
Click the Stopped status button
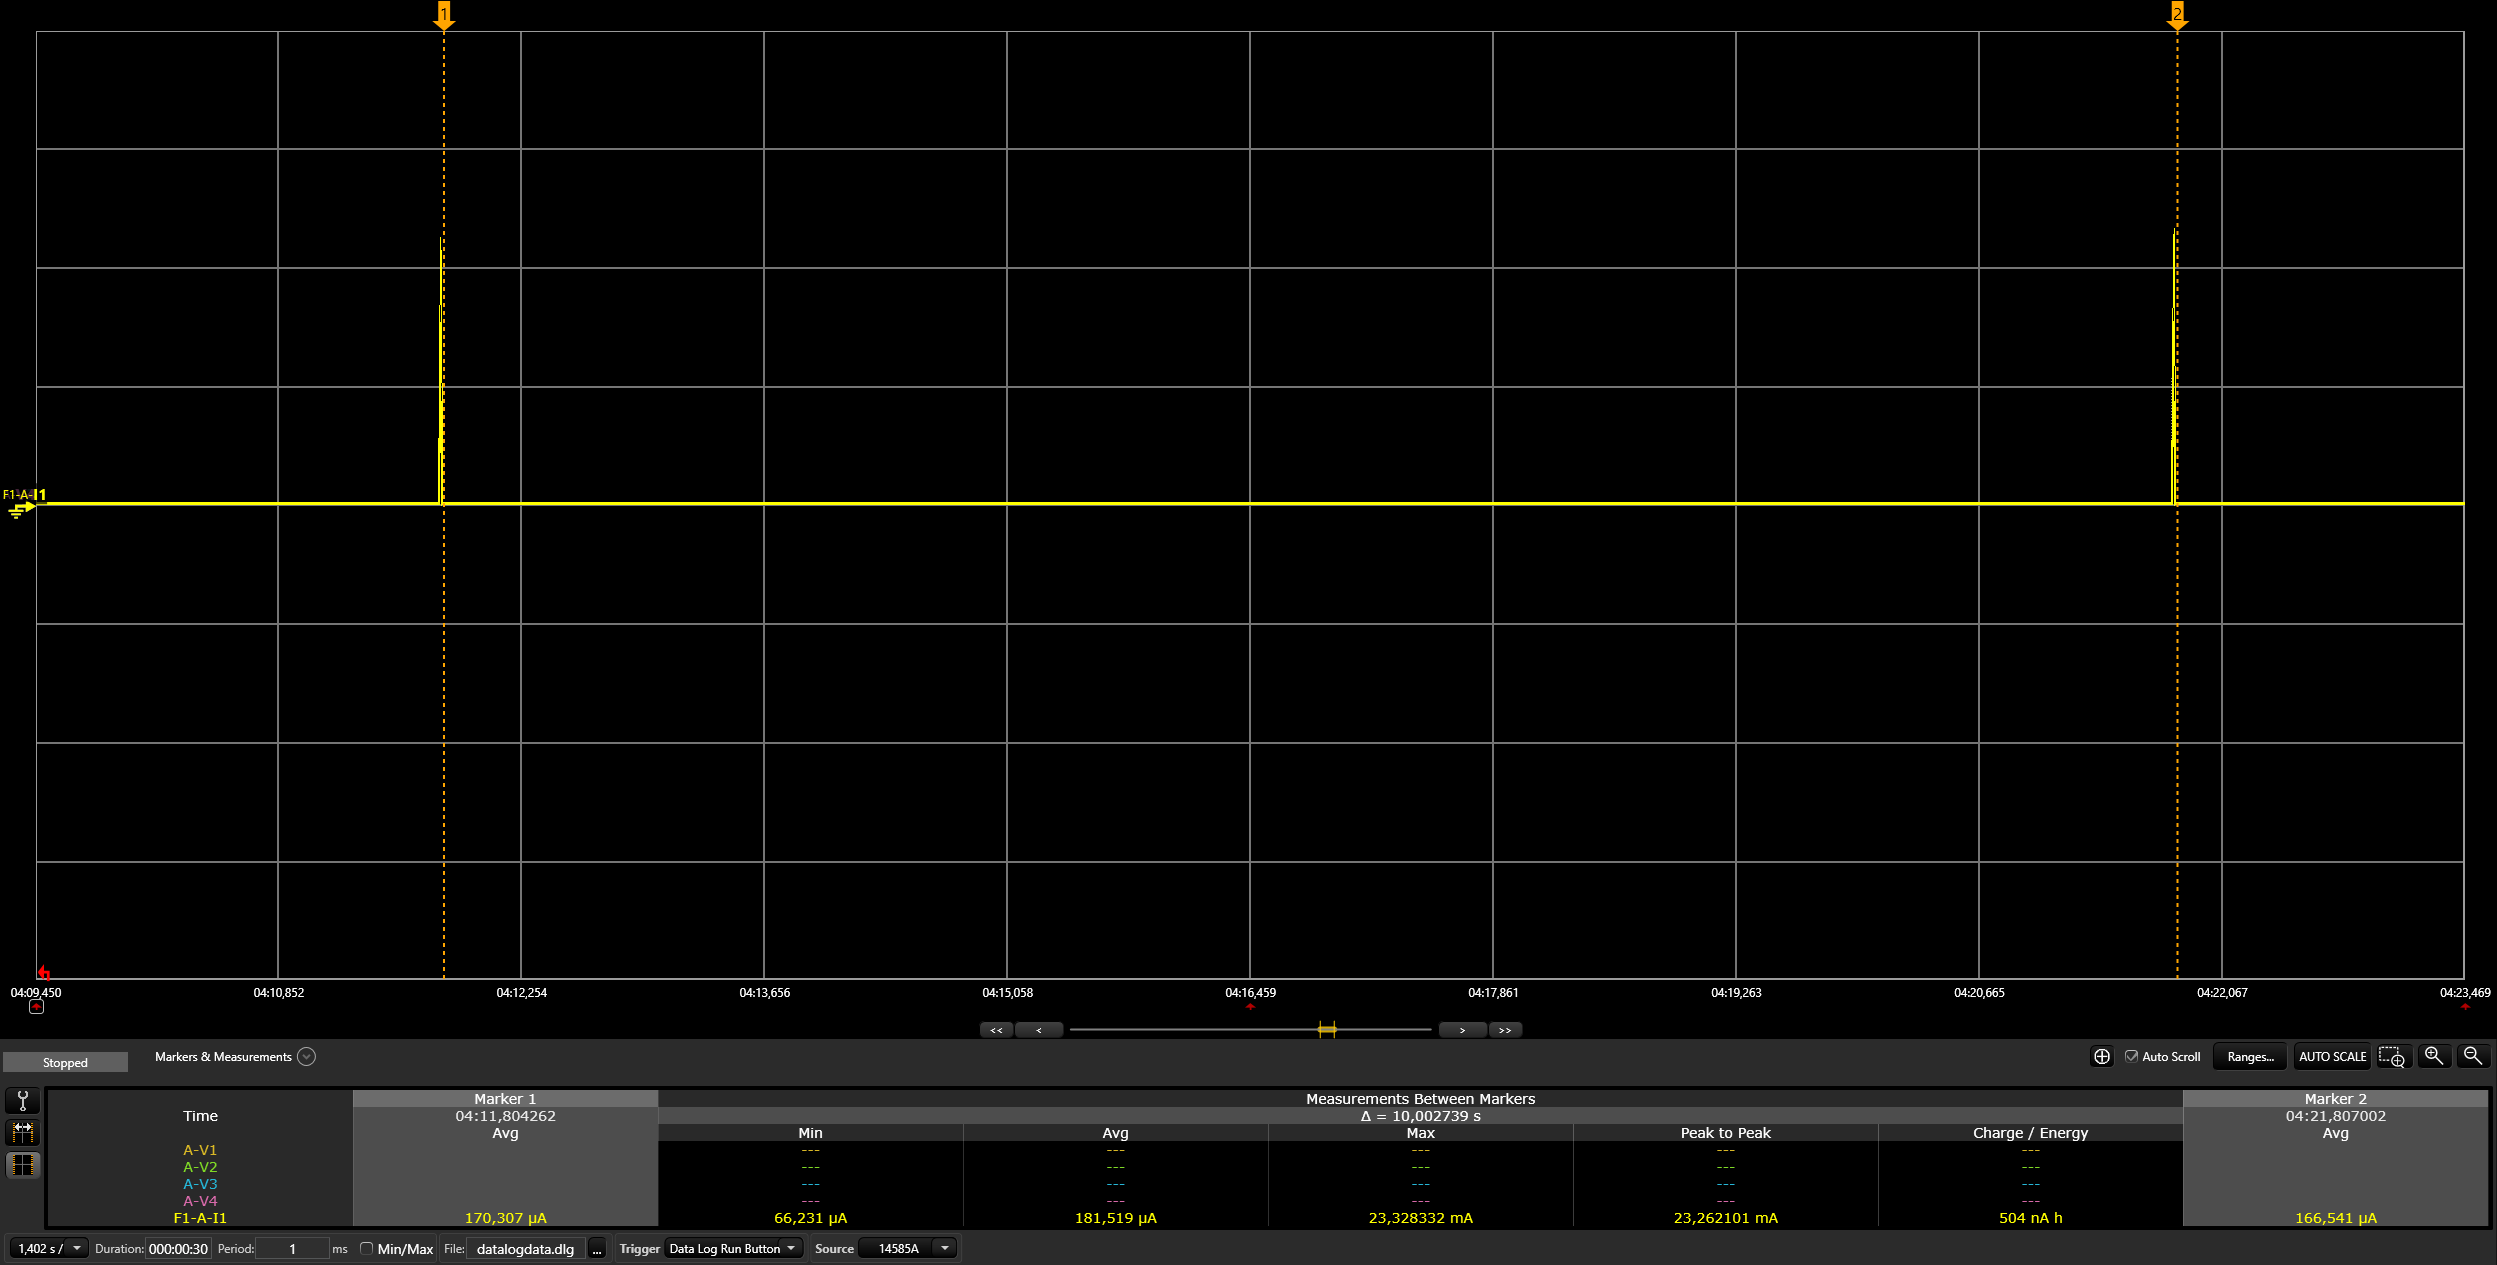[65, 1062]
